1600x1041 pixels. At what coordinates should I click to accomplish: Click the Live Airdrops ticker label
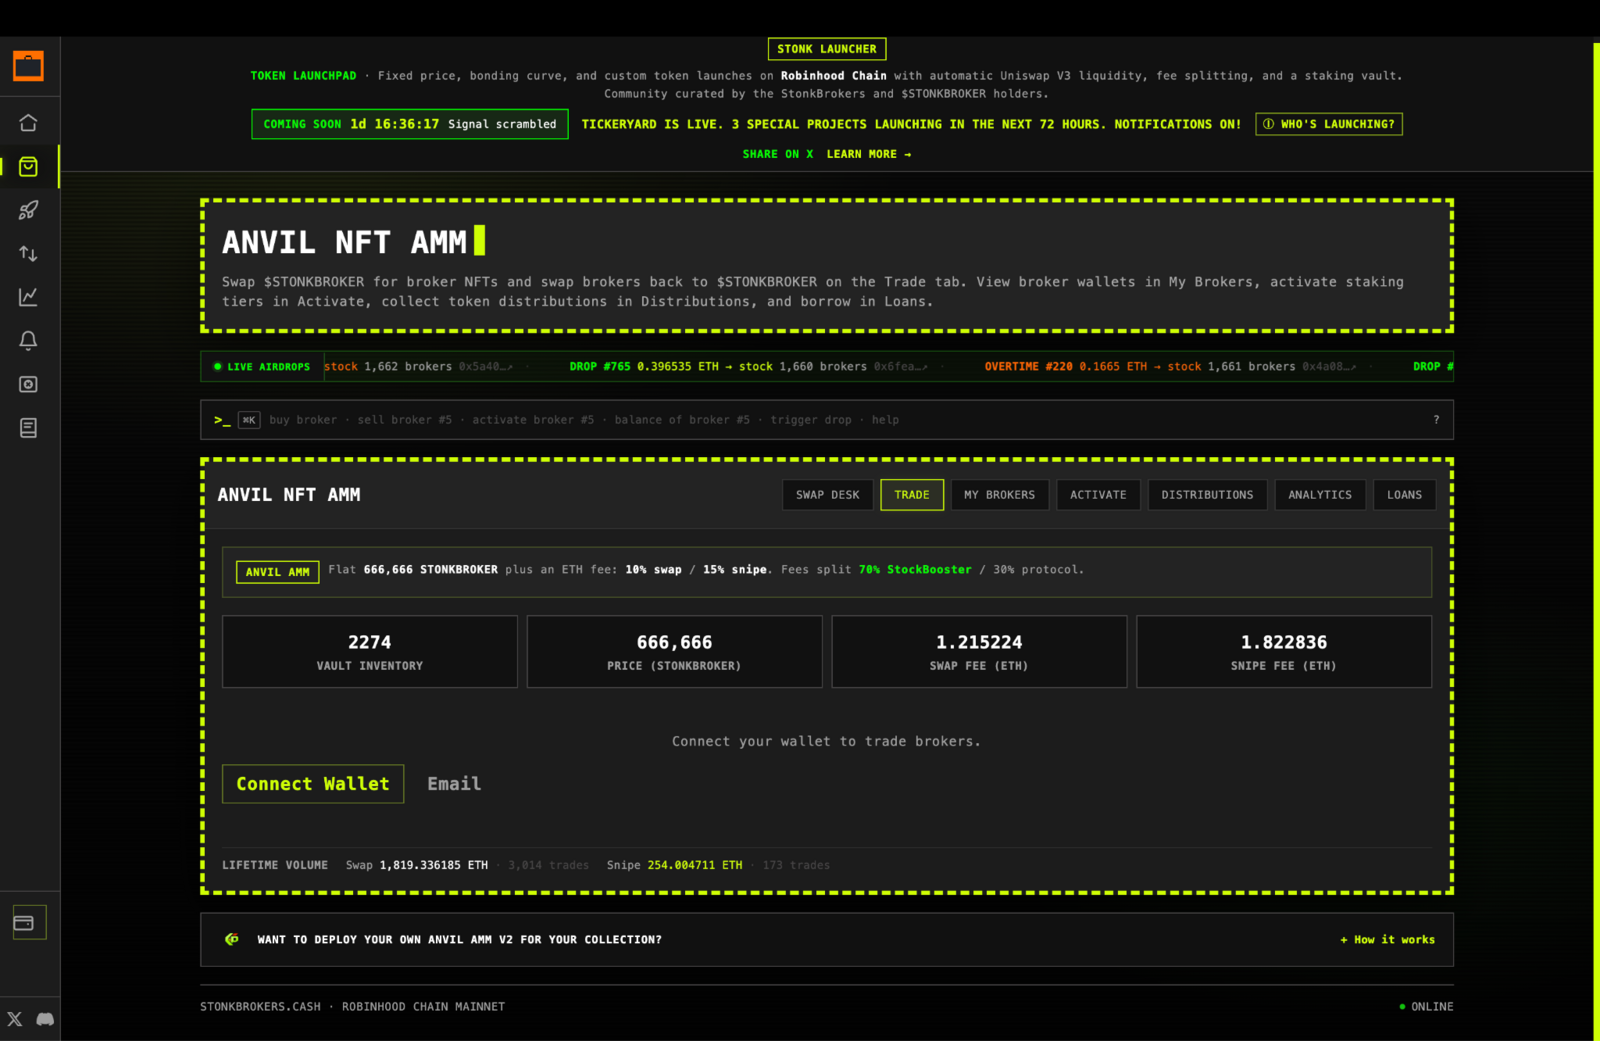click(x=262, y=367)
